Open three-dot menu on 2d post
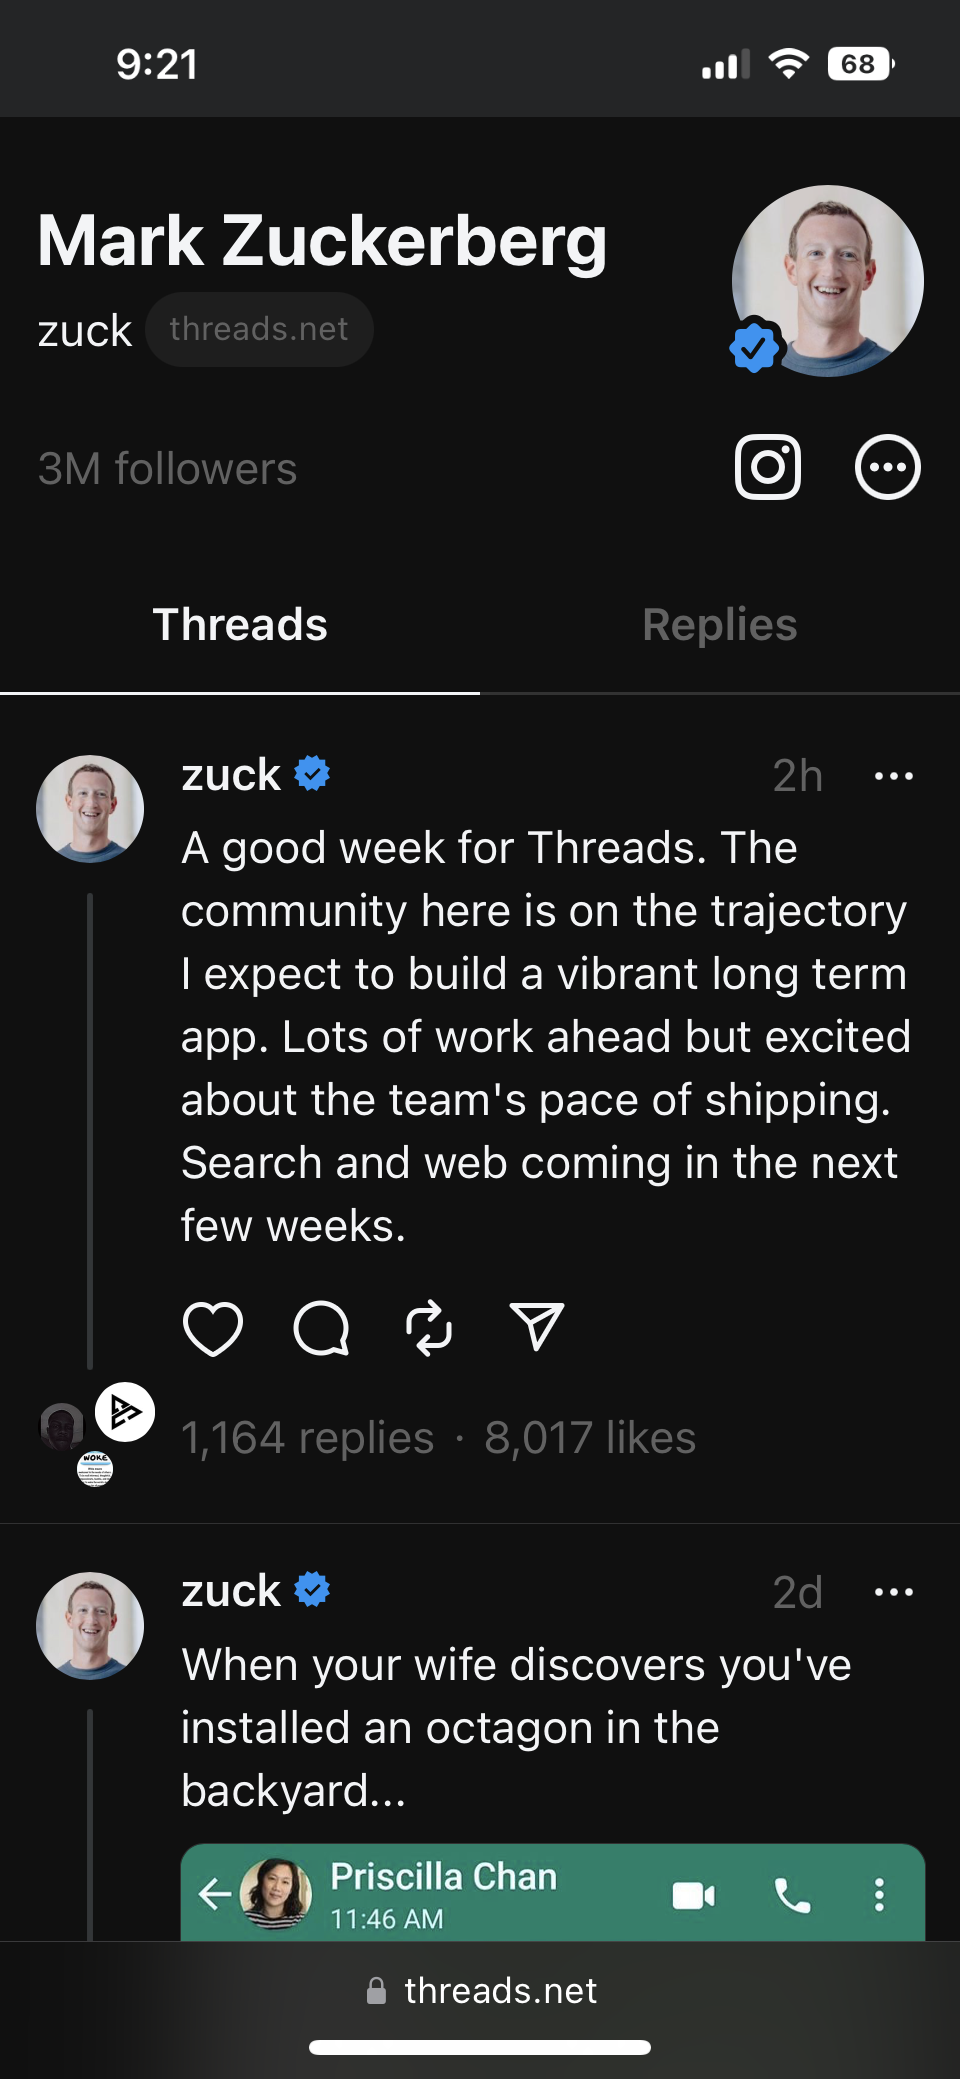 tap(893, 1592)
